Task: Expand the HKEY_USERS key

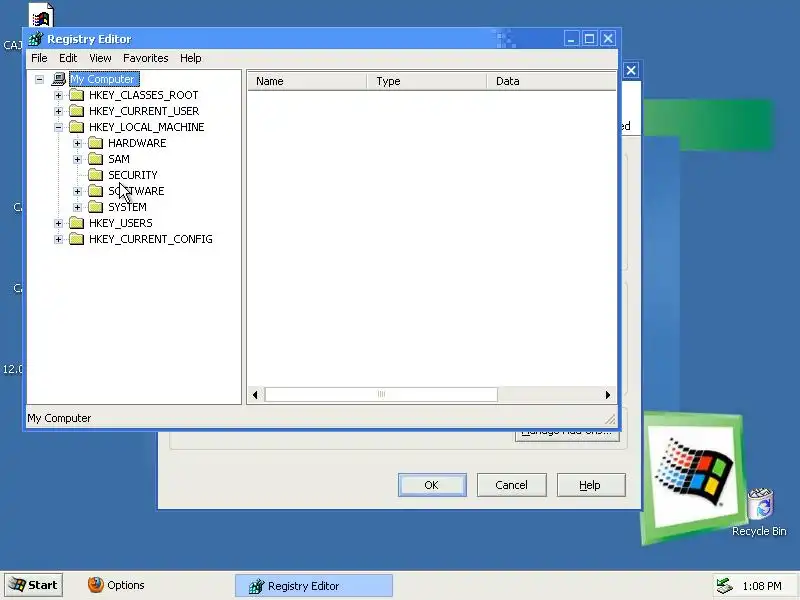Action: 58,223
